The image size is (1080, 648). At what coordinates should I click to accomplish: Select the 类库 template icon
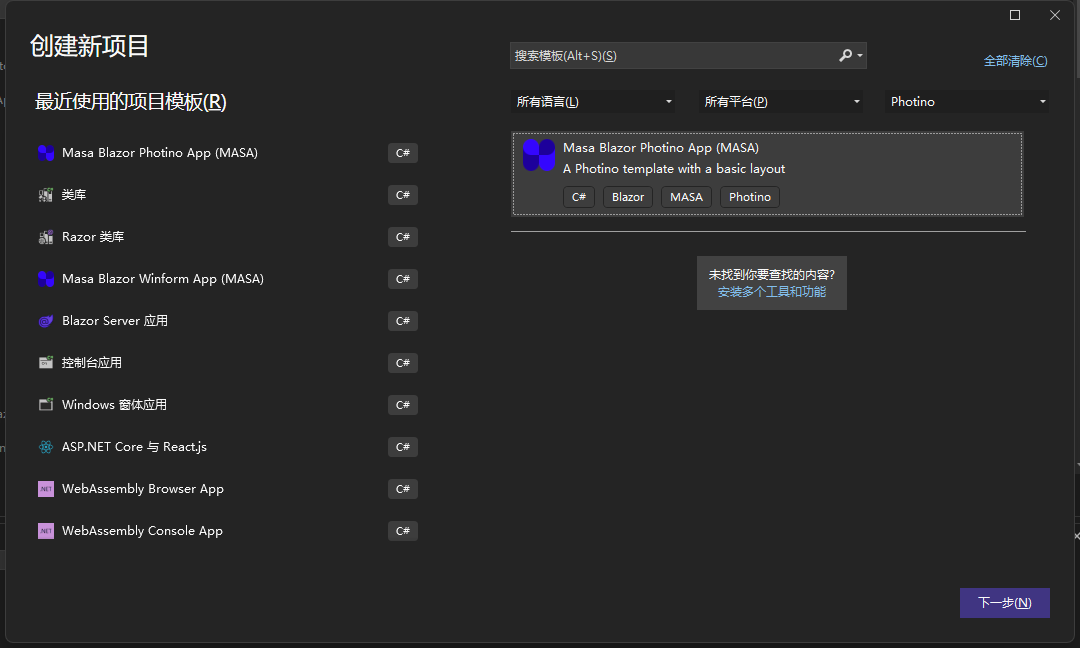pyautogui.click(x=46, y=194)
